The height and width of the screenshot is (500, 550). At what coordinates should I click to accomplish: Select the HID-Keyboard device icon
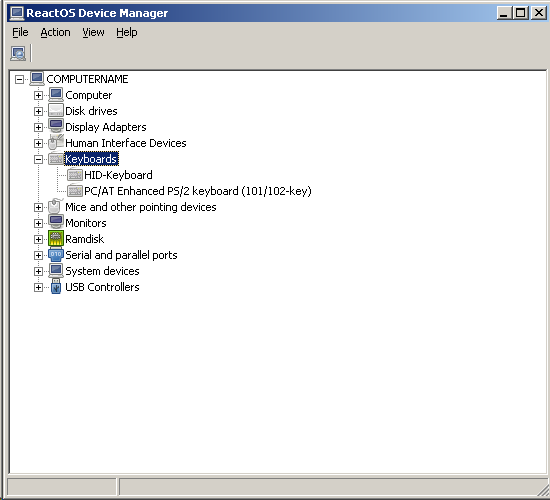point(75,174)
